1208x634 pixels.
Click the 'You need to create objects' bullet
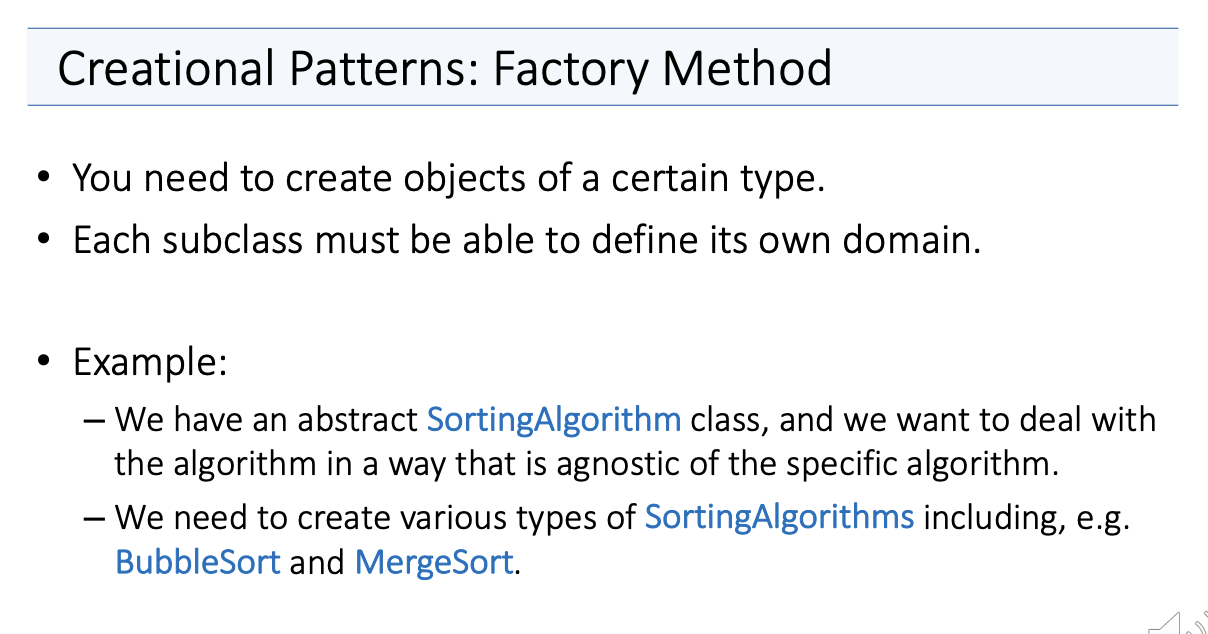pyautogui.click(x=449, y=179)
